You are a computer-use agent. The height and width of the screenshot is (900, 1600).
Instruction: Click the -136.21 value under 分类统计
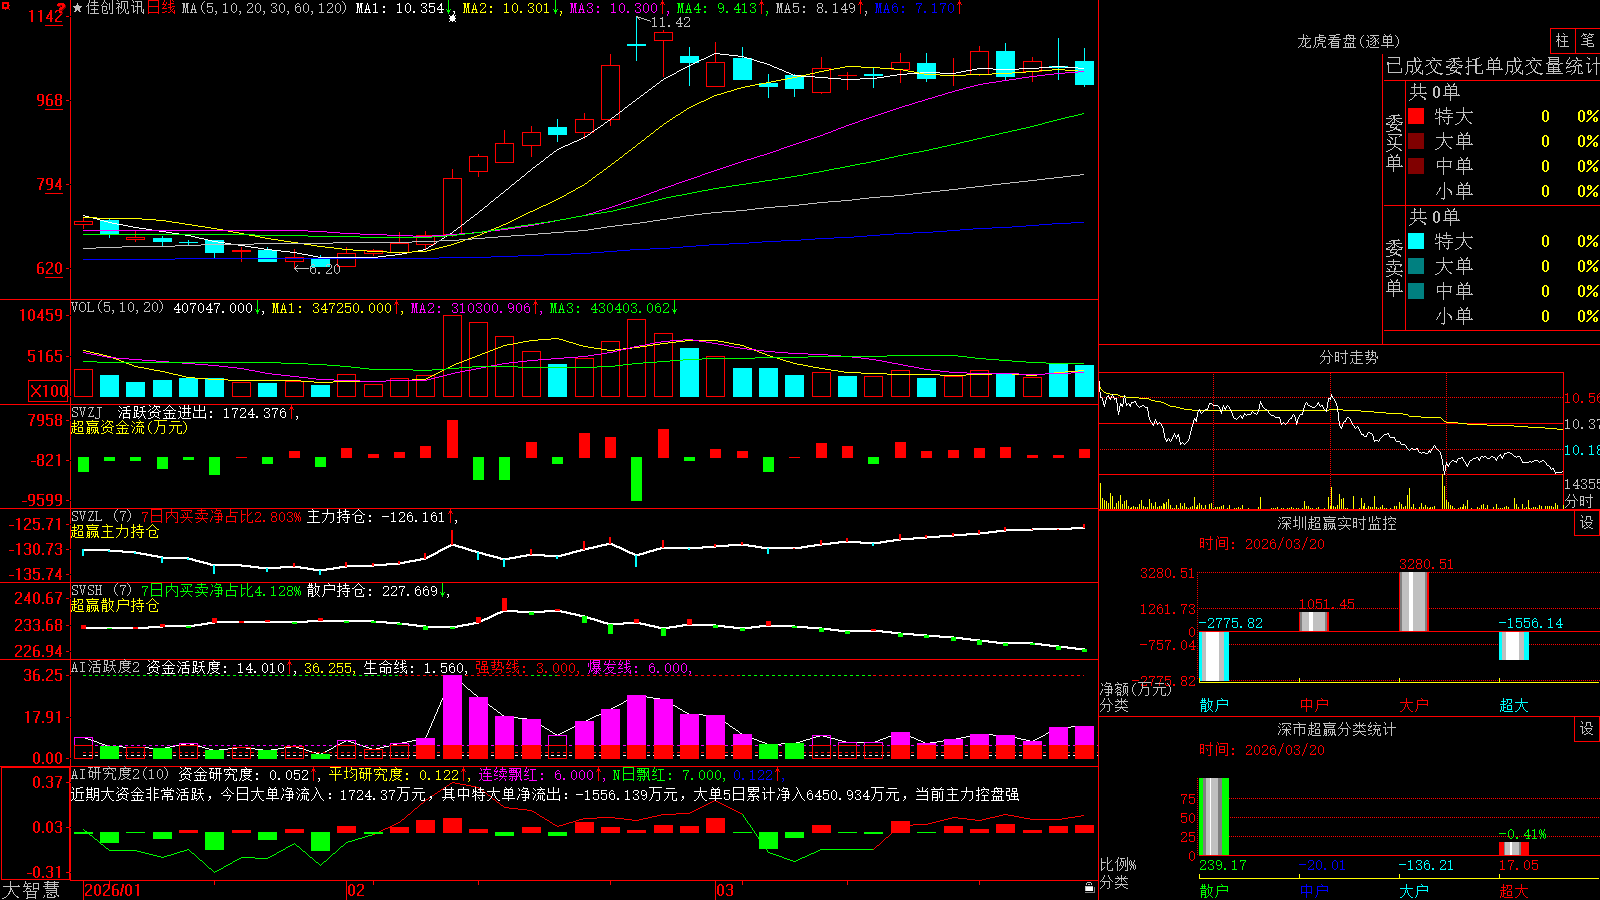[x=1426, y=865]
